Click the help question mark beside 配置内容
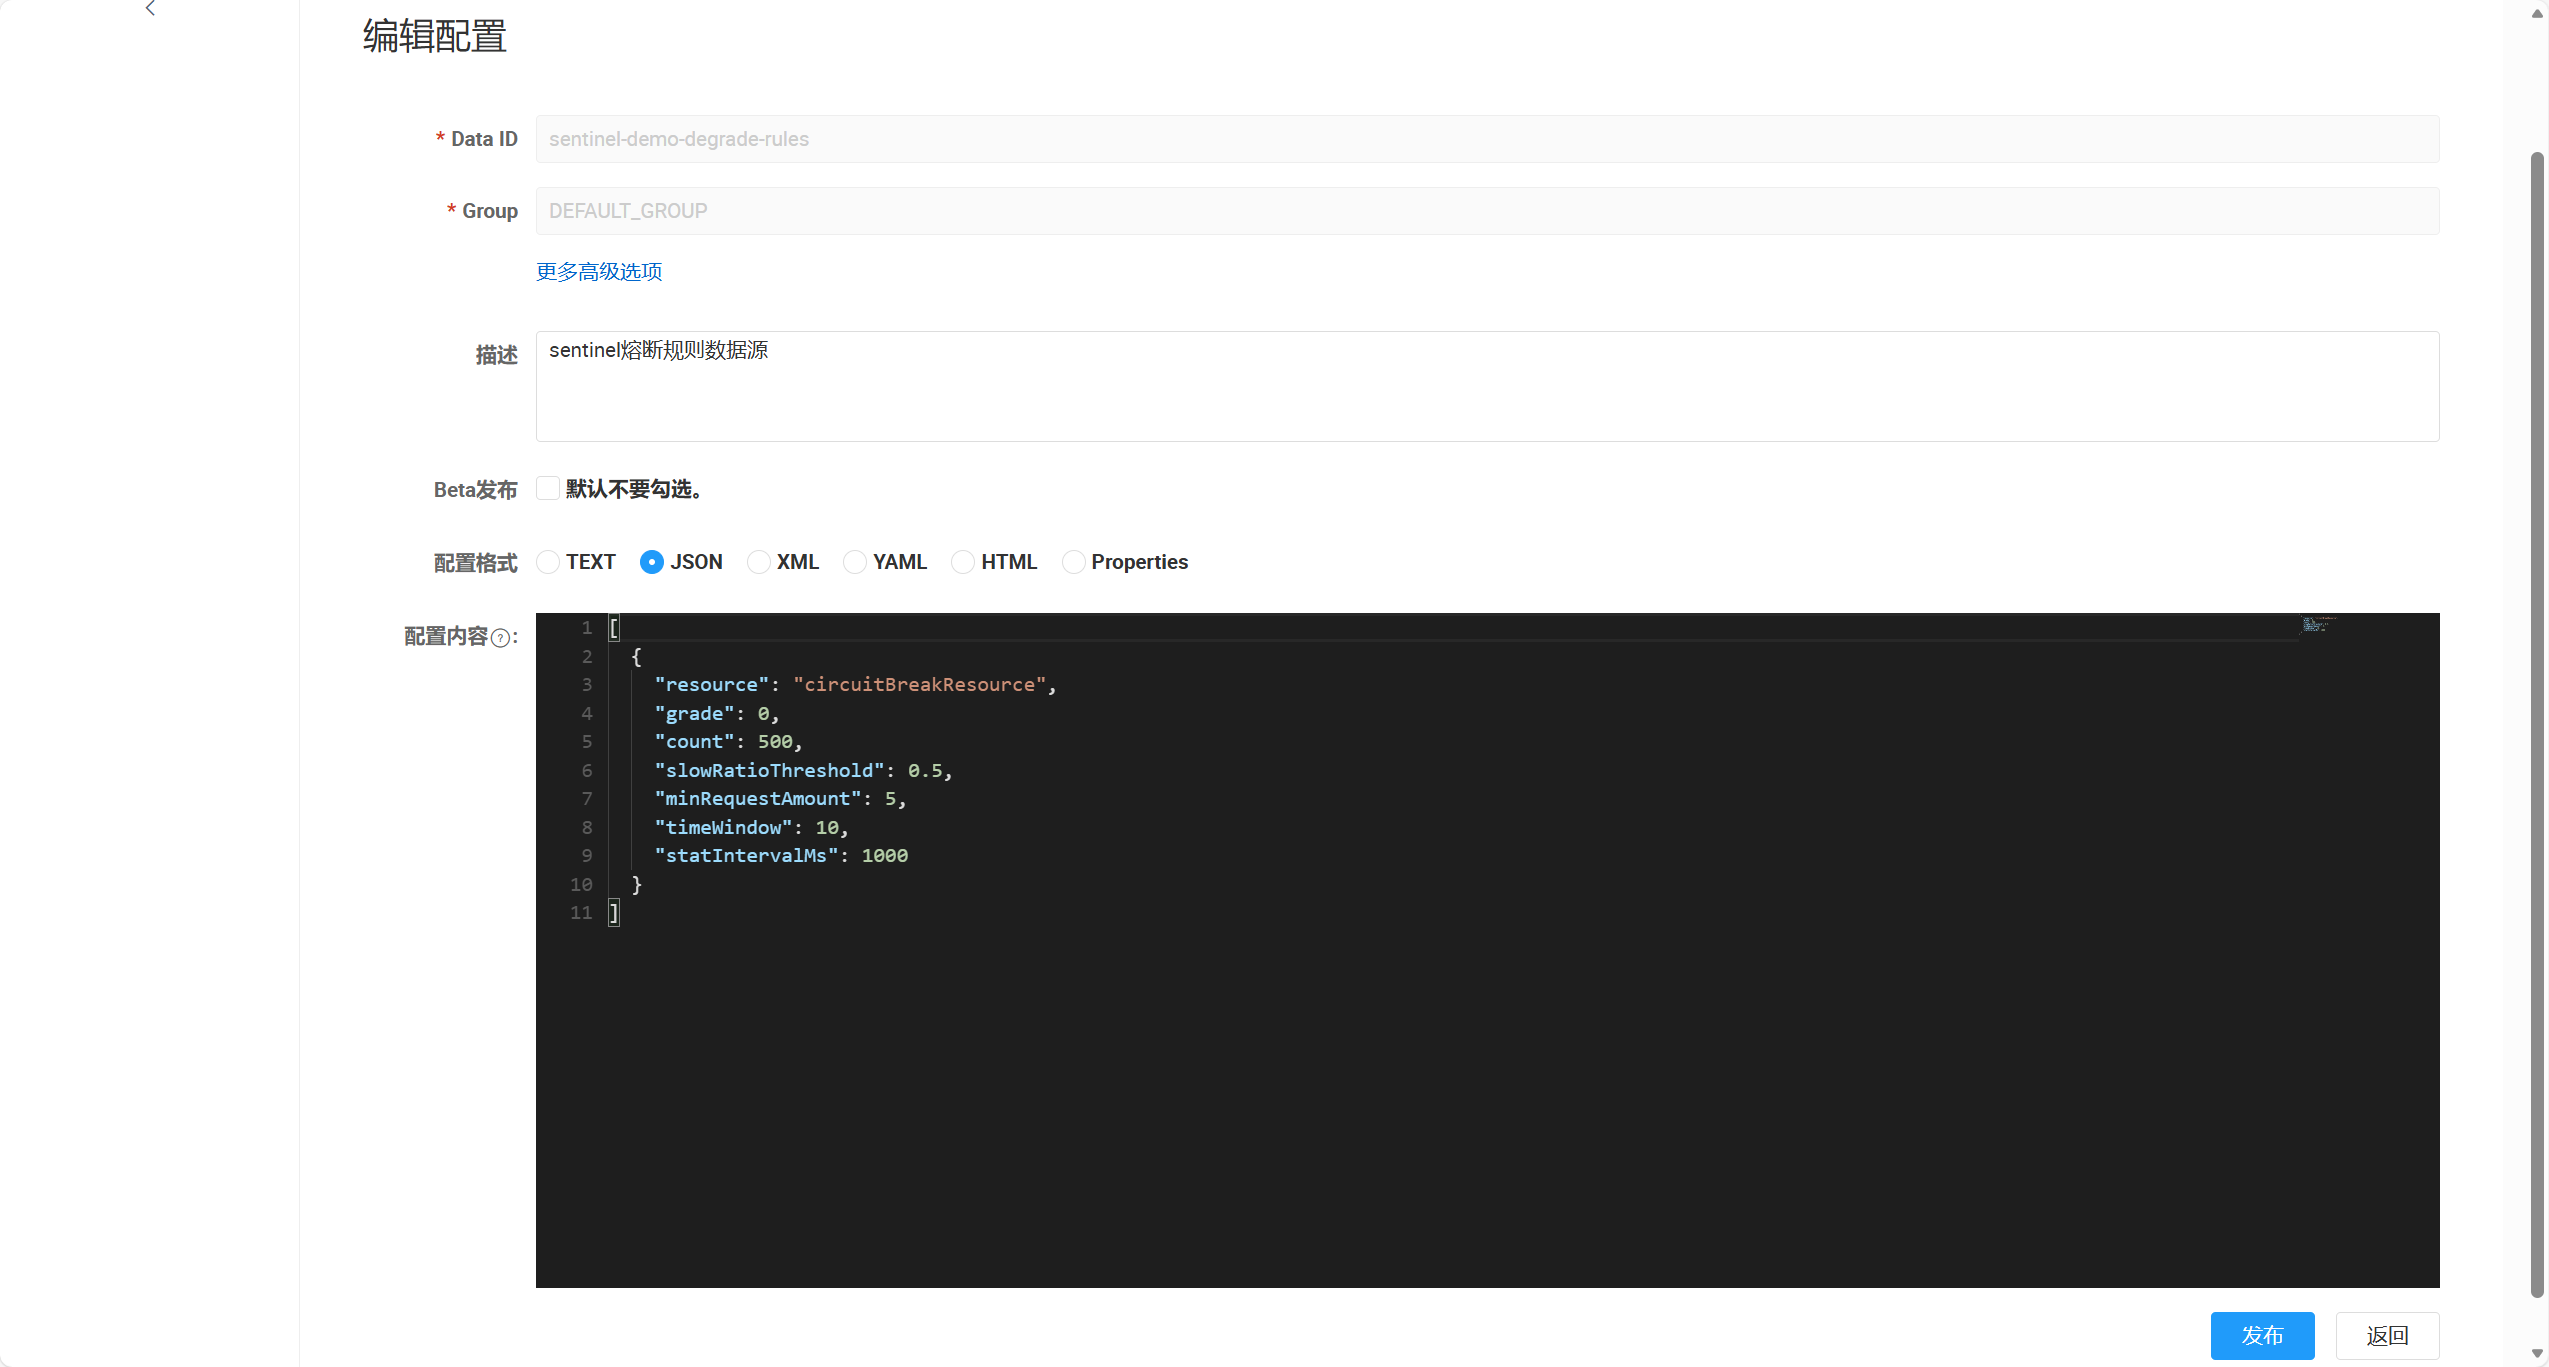The width and height of the screenshot is (2549, 1367). click(500, 638)
